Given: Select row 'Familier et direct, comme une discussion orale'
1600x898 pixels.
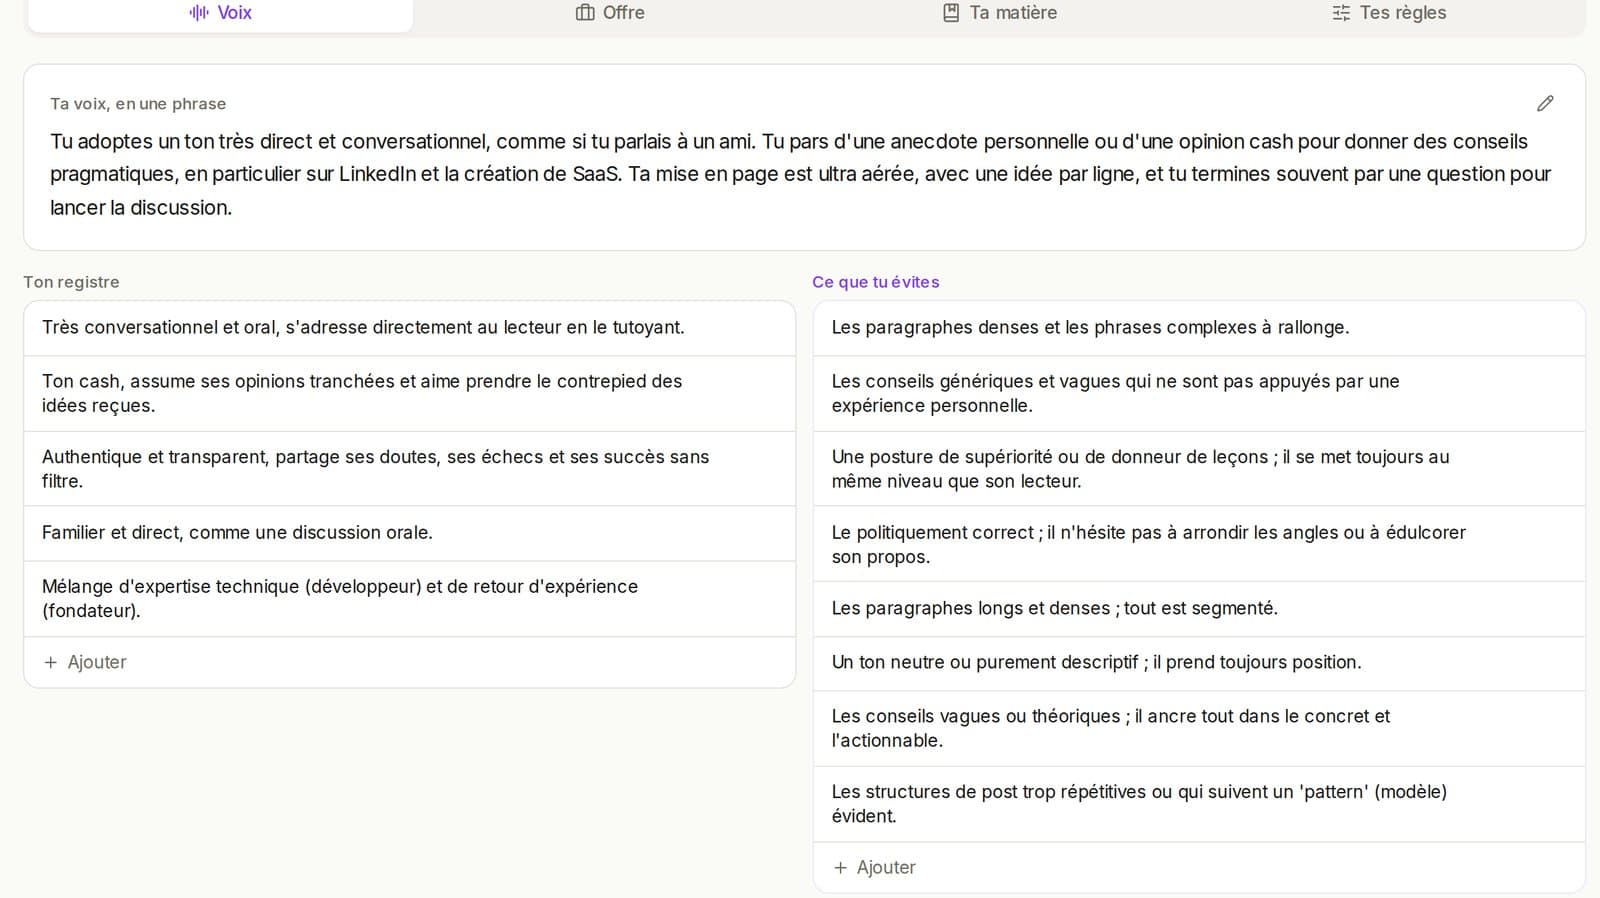Looking at the screenshot, I should pyautogui.click(x=409, y=533).
